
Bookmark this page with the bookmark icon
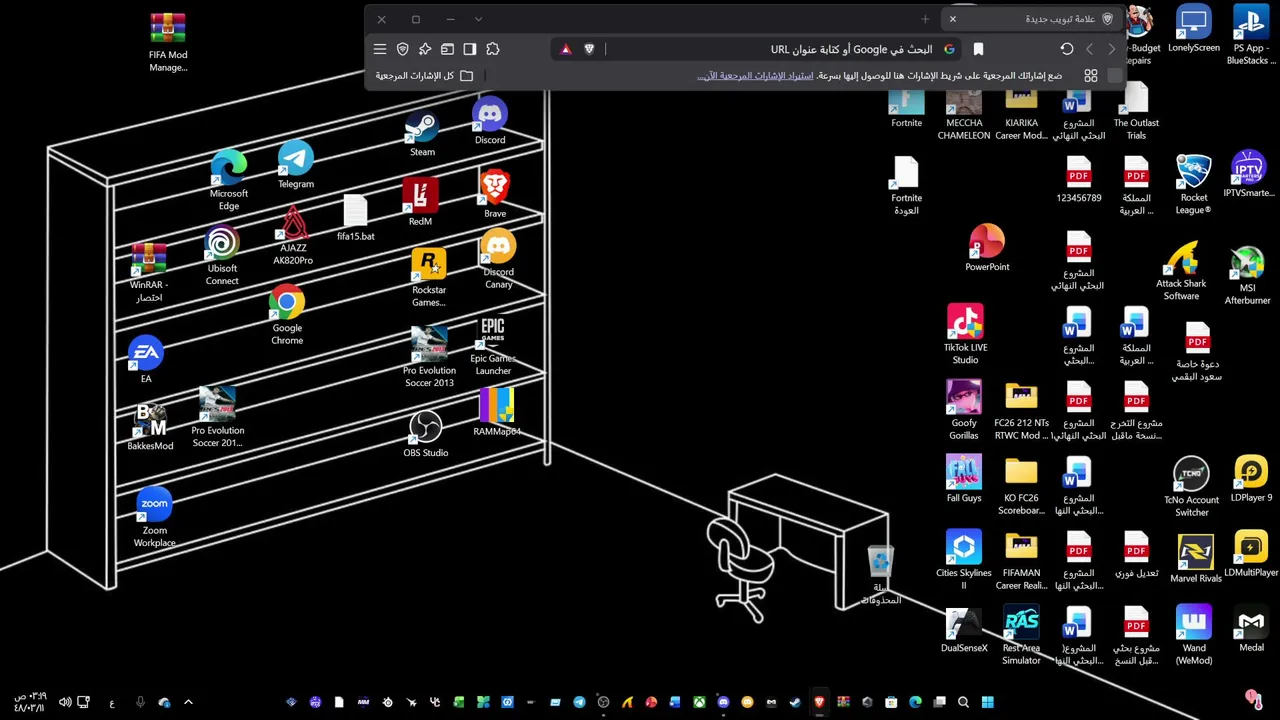978,49
